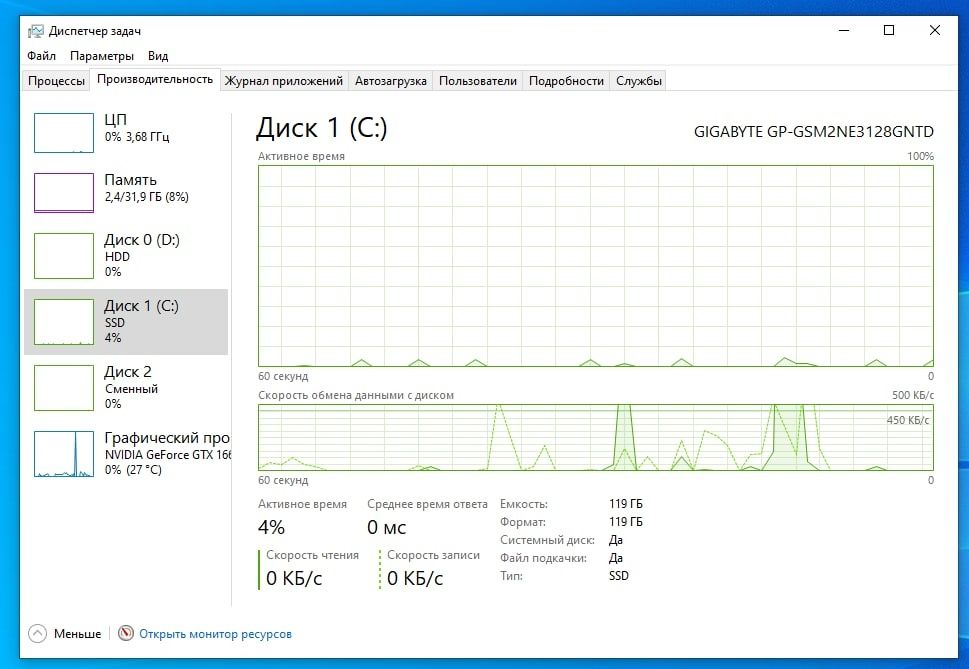Open the Вид menu

[158, 56]
